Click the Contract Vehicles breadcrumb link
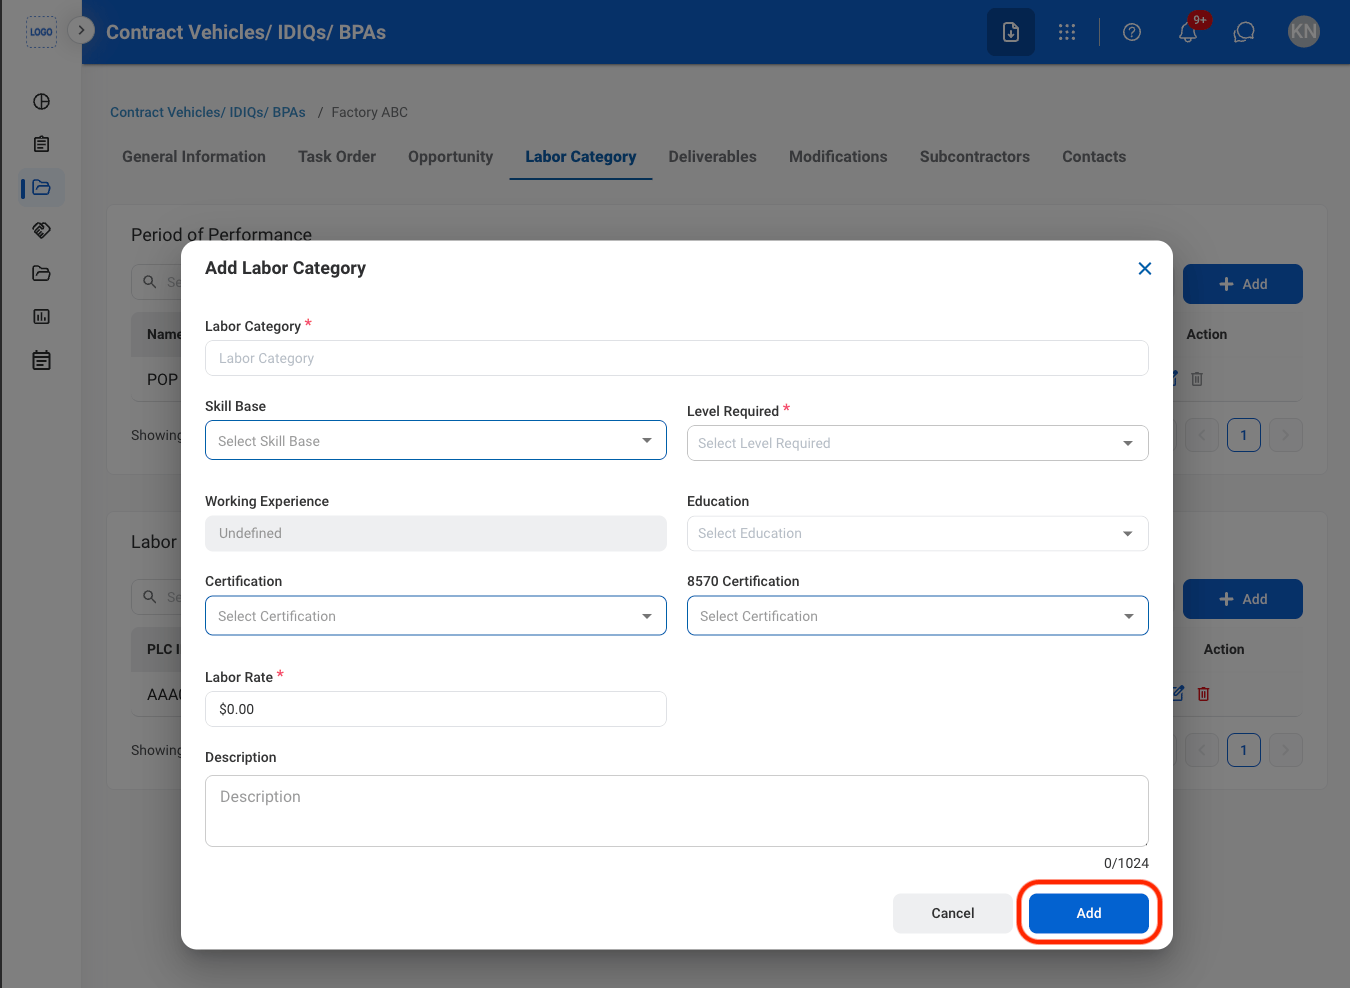1350x988 pixels. (x=208, y=112)
